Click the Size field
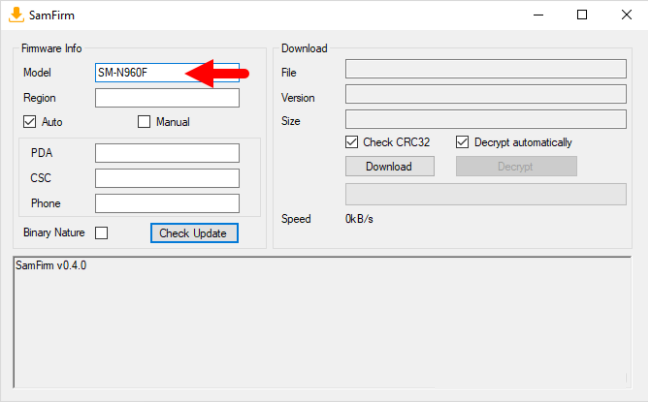 click(486, 119)
